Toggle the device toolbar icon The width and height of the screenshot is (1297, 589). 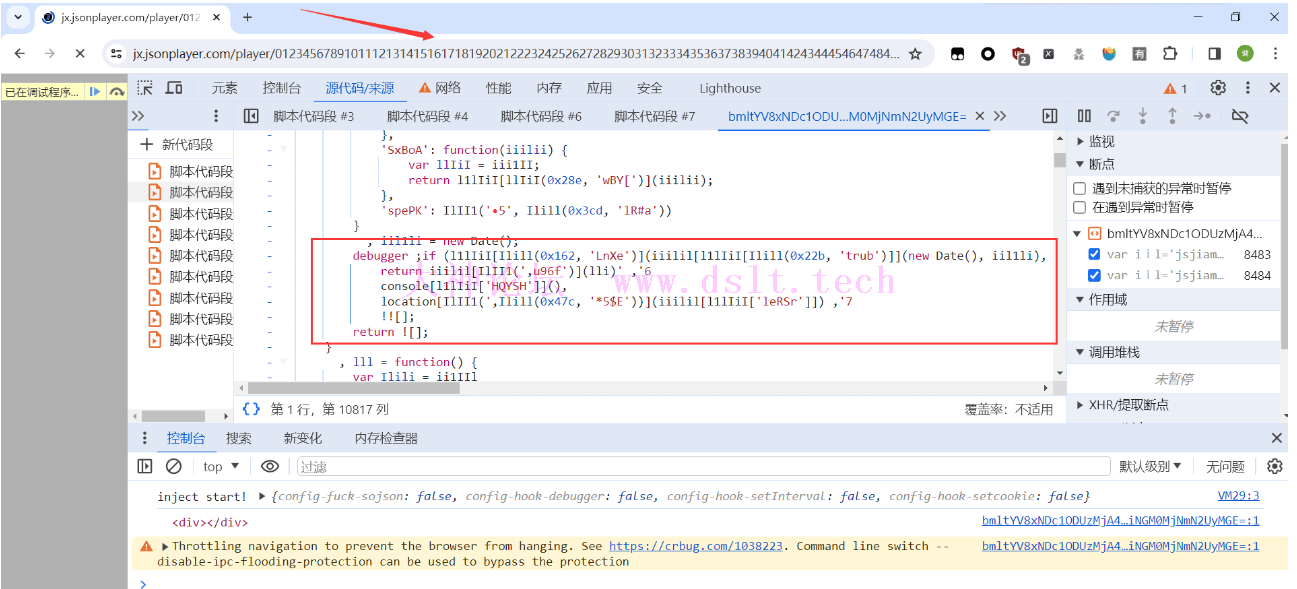tap(174, 88)
